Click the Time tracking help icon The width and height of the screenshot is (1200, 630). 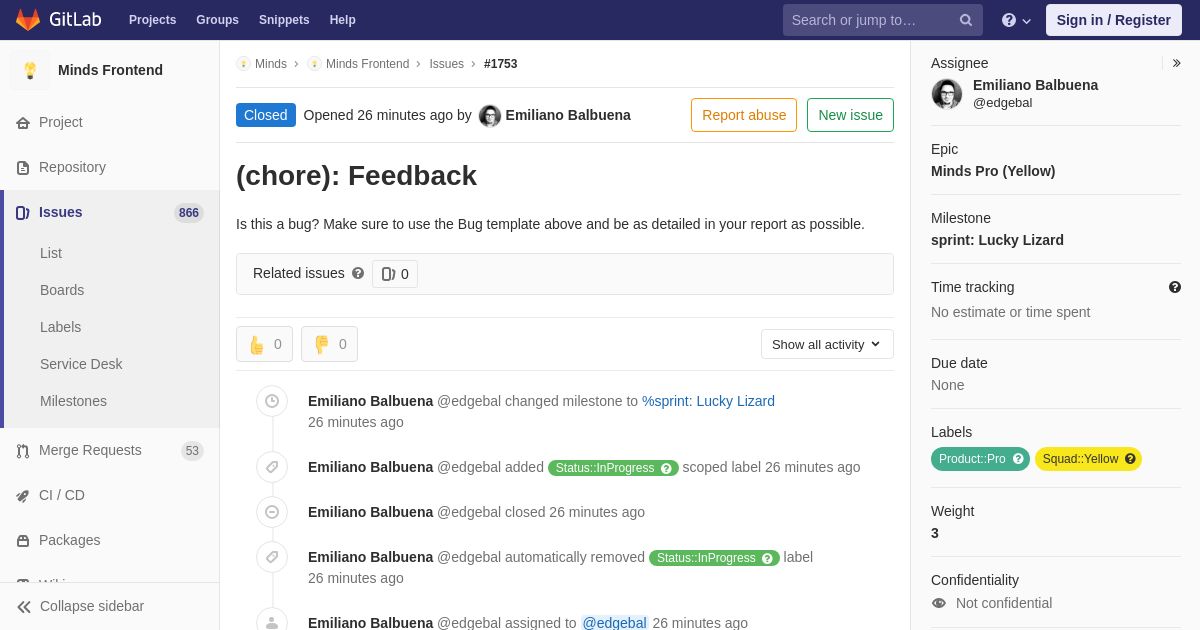point(1175,287)
